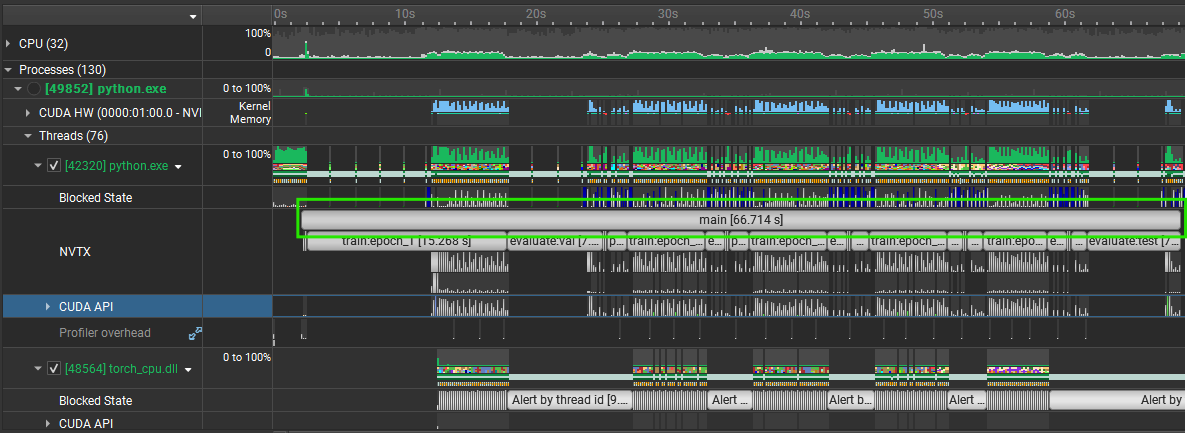Viewport: 1187px width, 433px height.
Task: Click the 10s mark on time ruler
Action: tap(406, 14)
